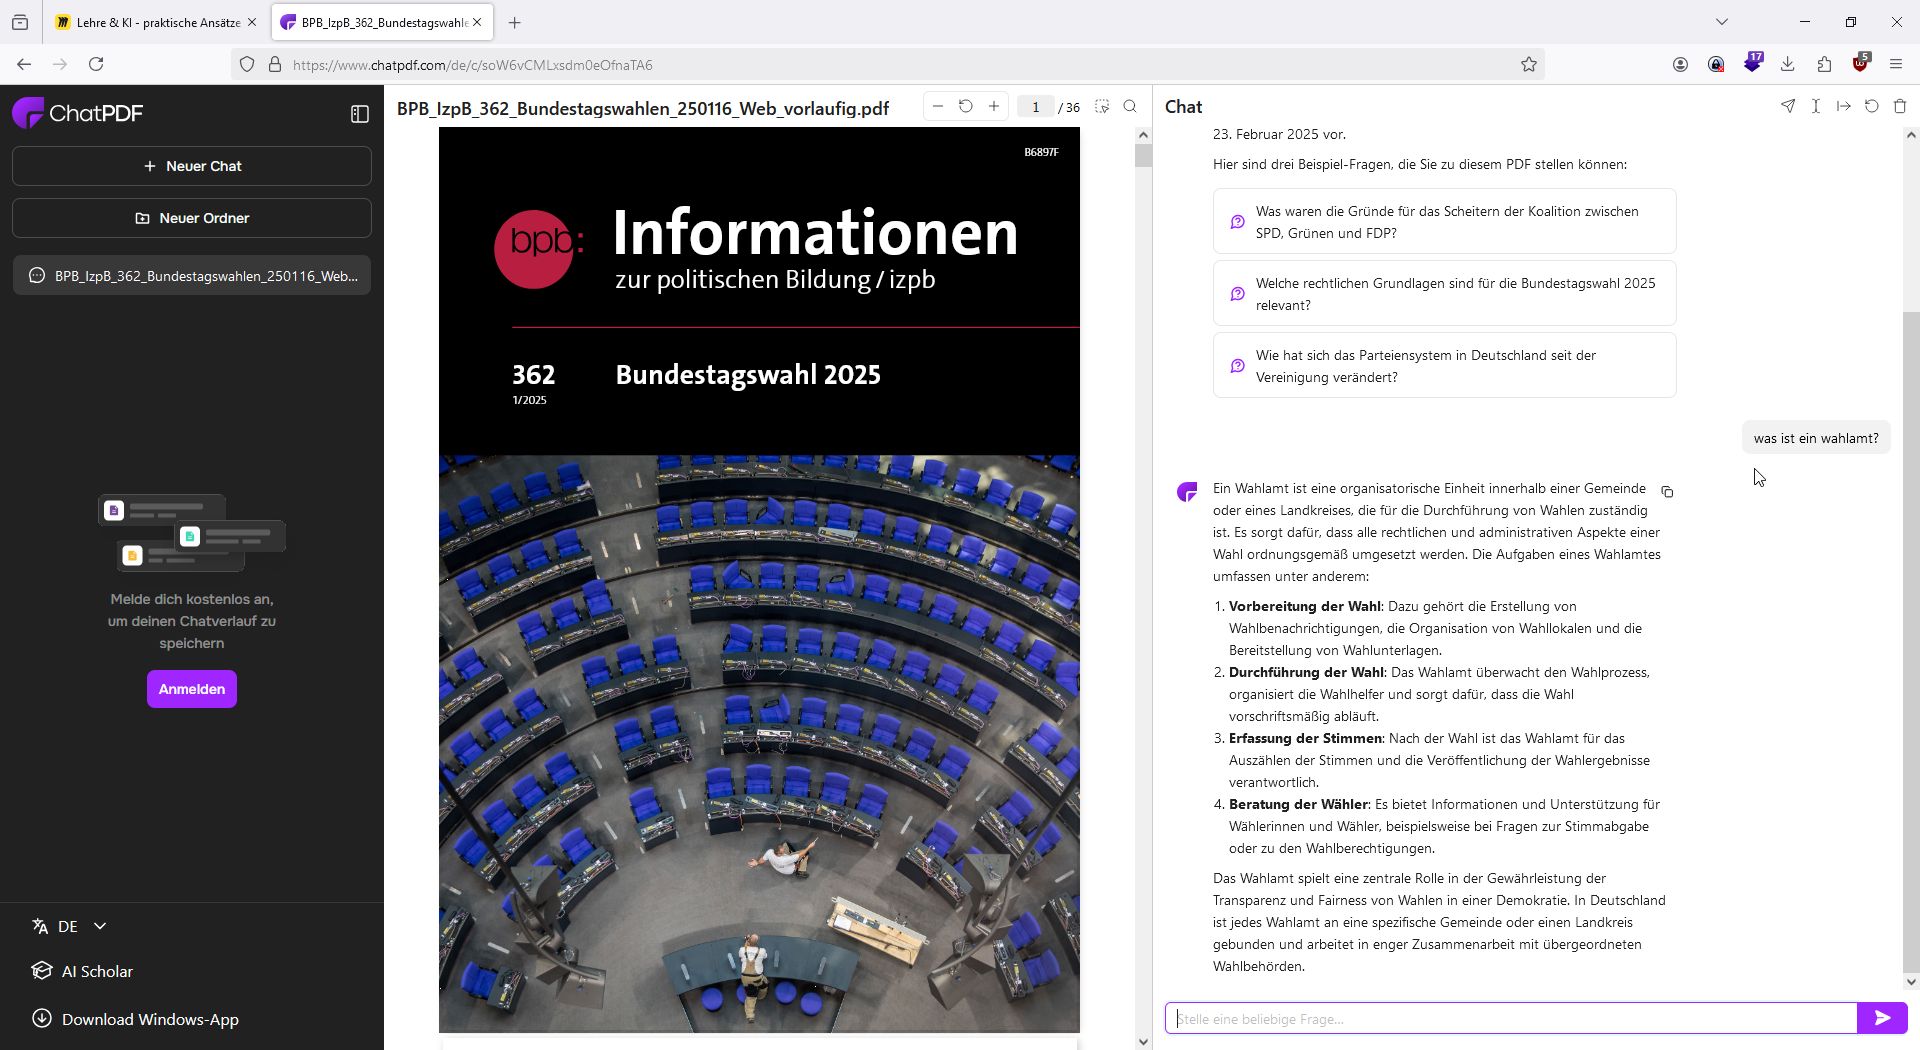Reload the current page
This screenshot has height=1050, width=1920.
96,64
